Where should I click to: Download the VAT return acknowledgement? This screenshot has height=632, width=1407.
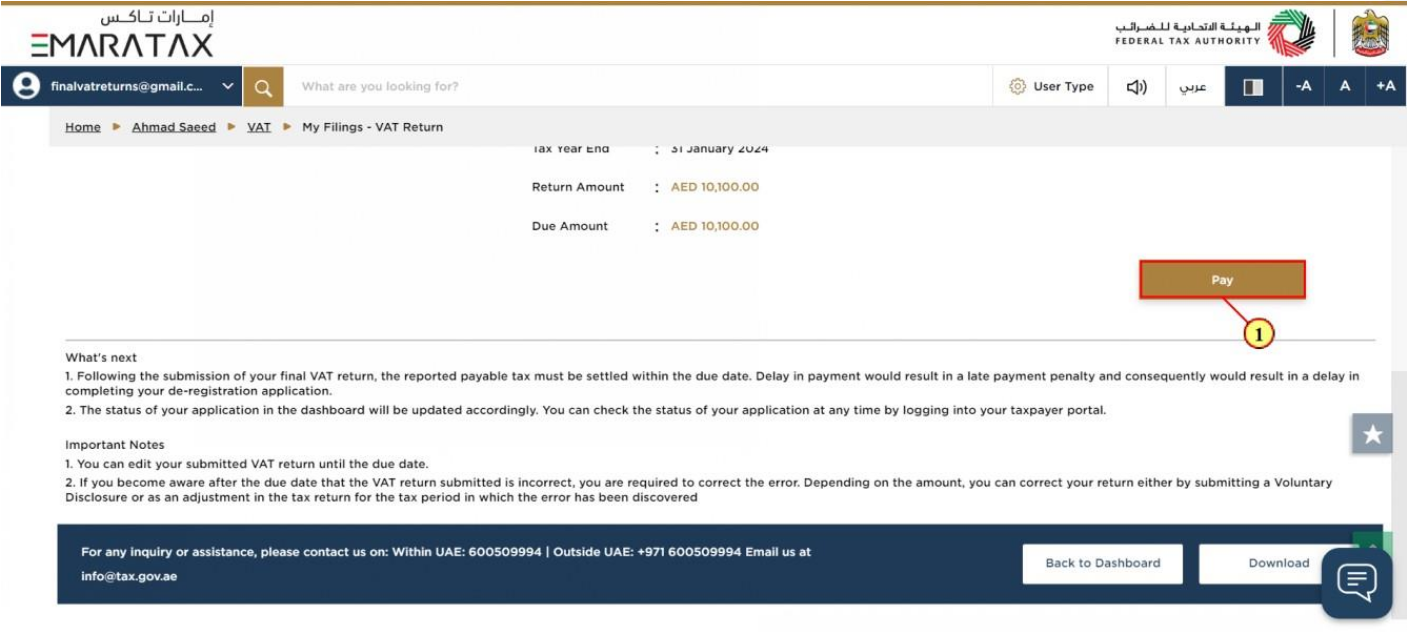pos(1279,563)
